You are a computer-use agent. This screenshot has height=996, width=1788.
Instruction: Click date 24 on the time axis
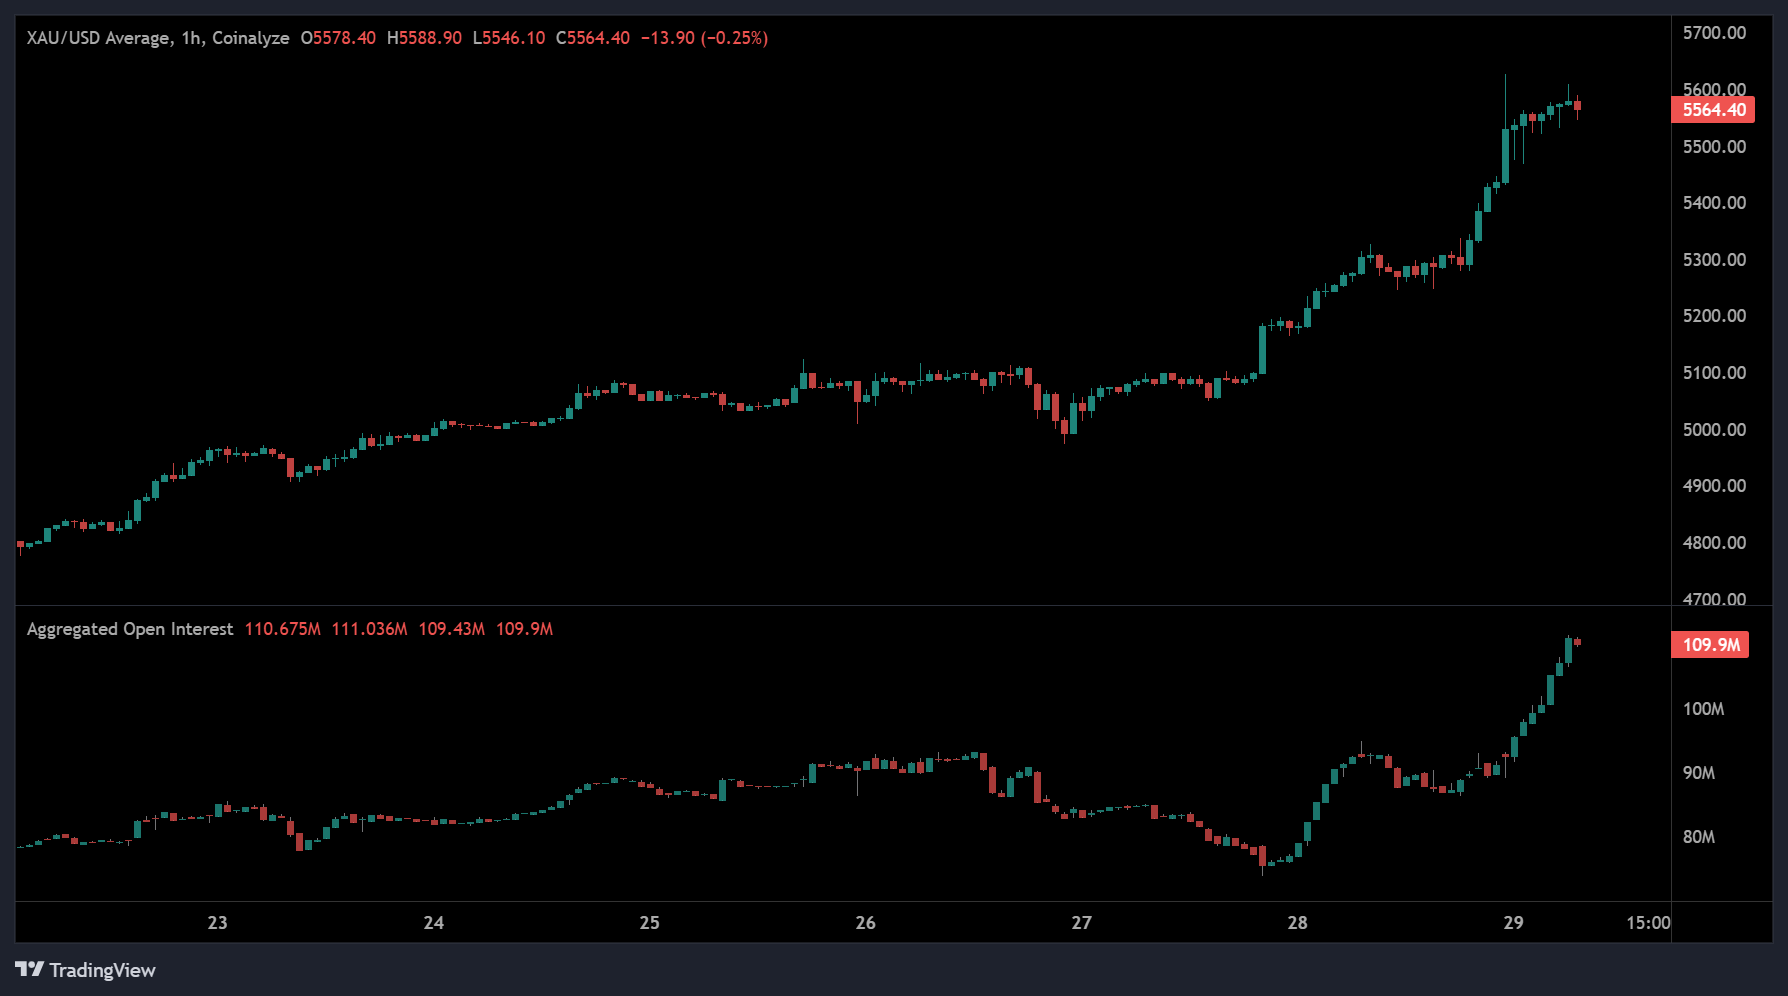(x=433, y=922)
